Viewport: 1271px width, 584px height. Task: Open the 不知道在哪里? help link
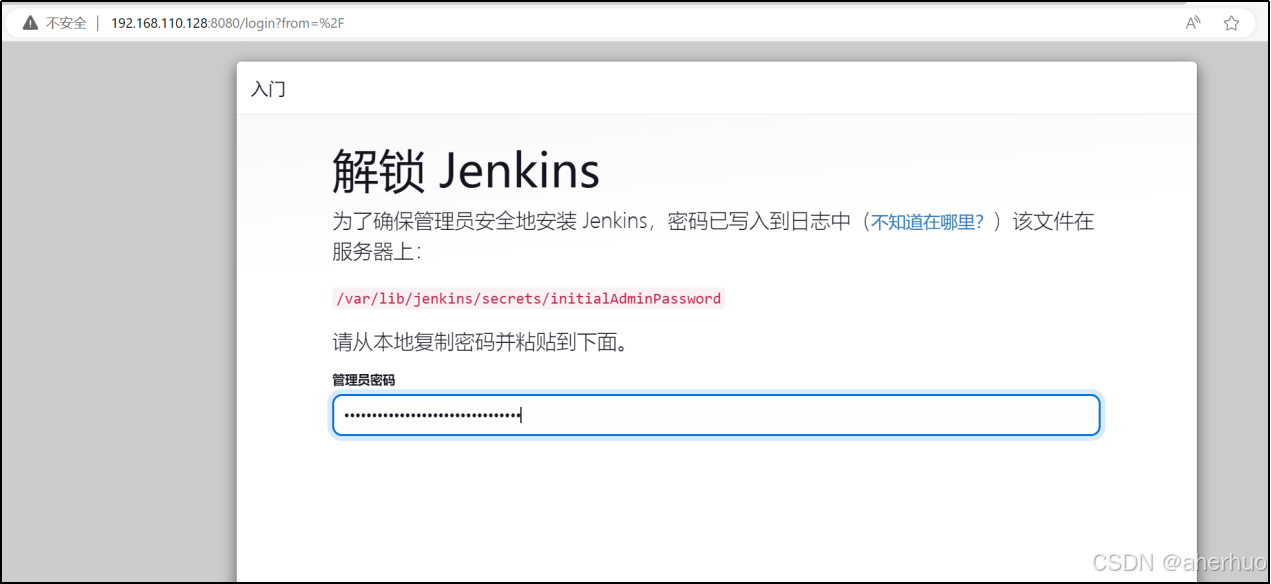click(928, 222)
